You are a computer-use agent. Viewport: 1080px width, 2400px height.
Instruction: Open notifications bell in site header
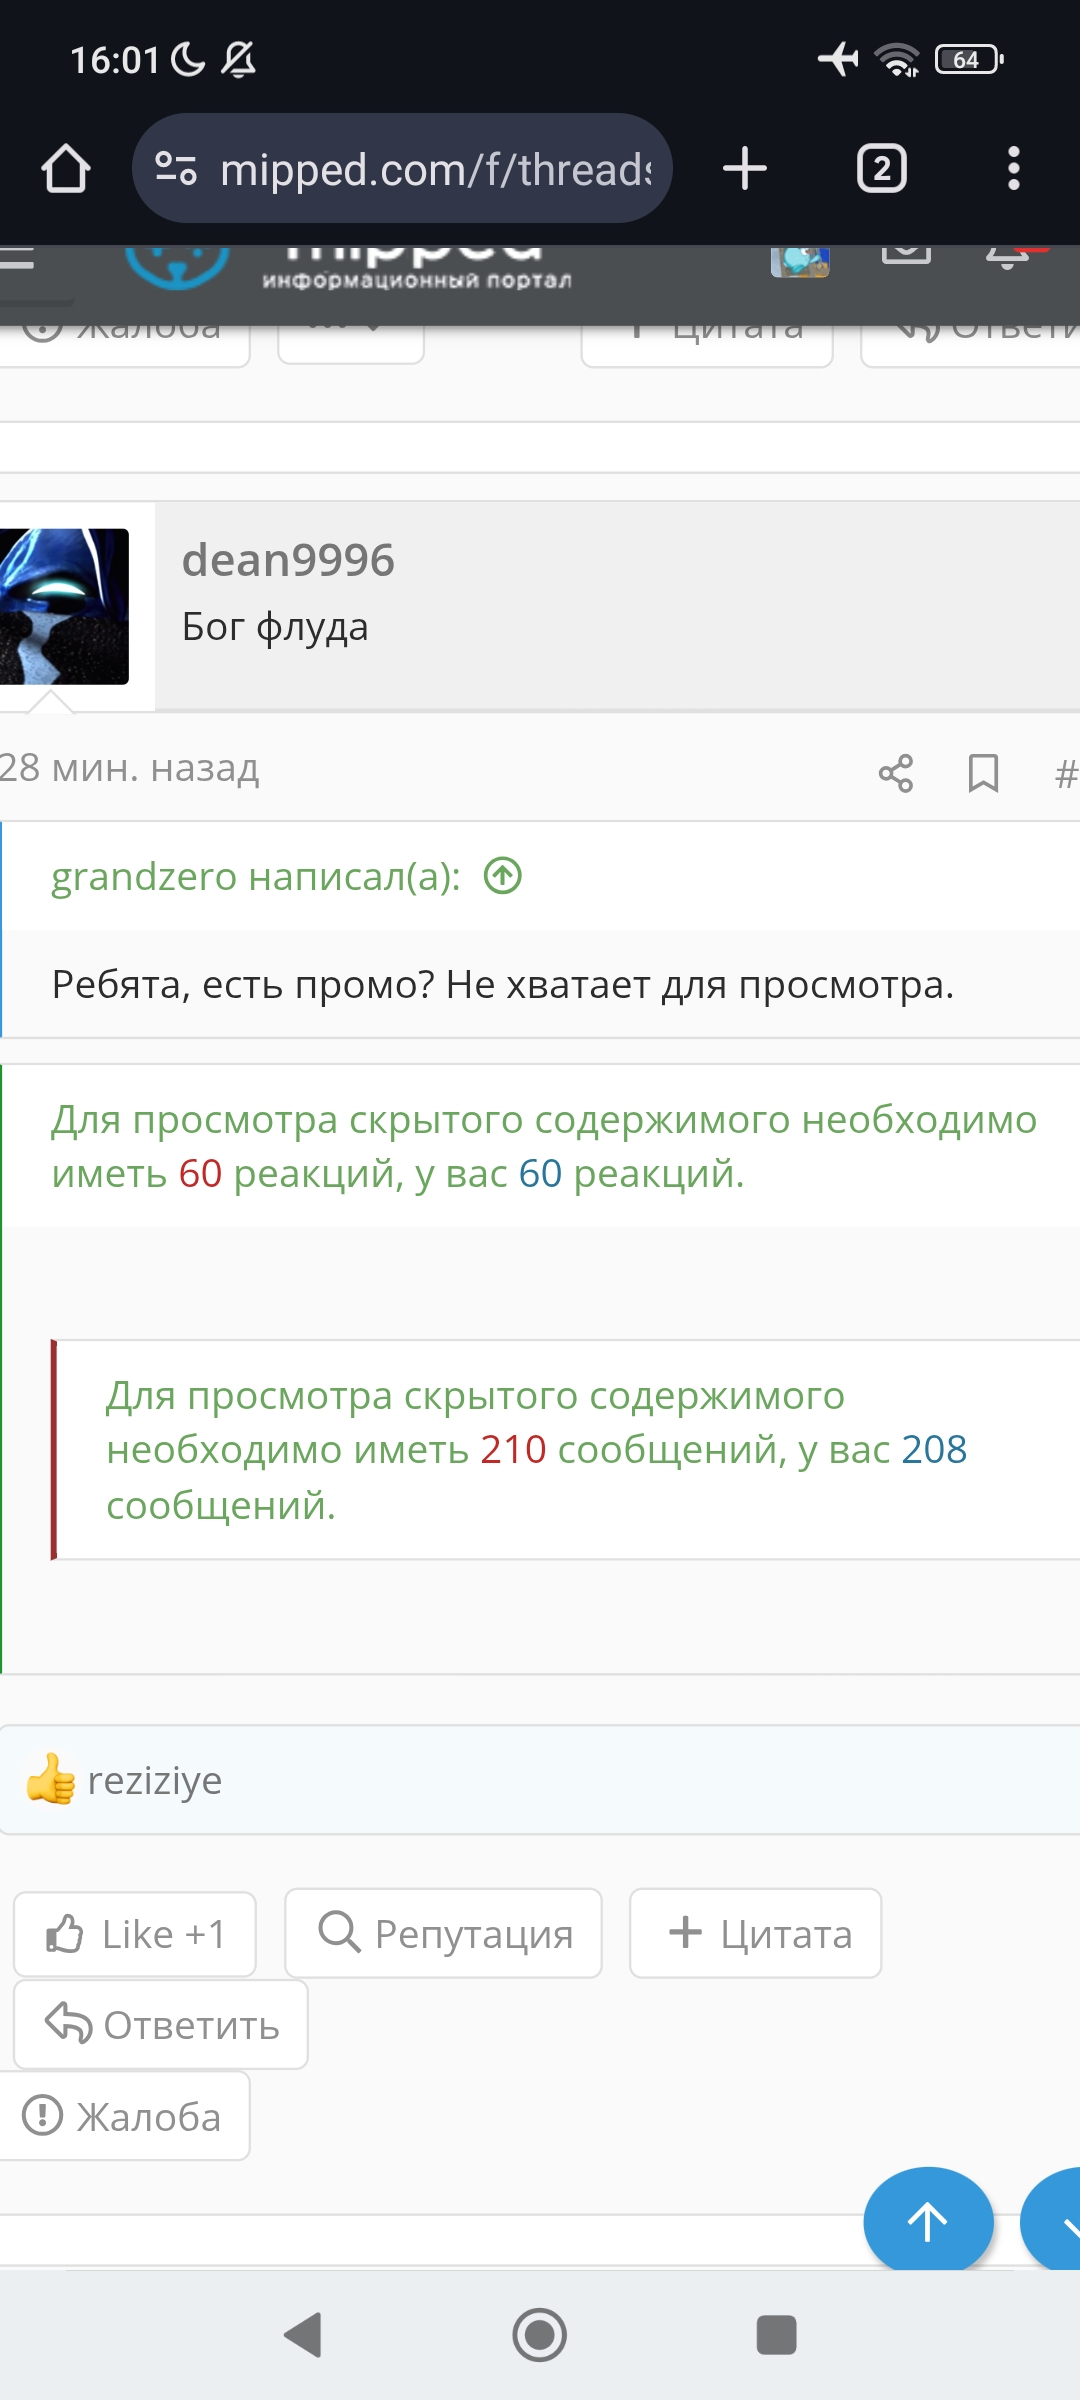click(1010, 258)
